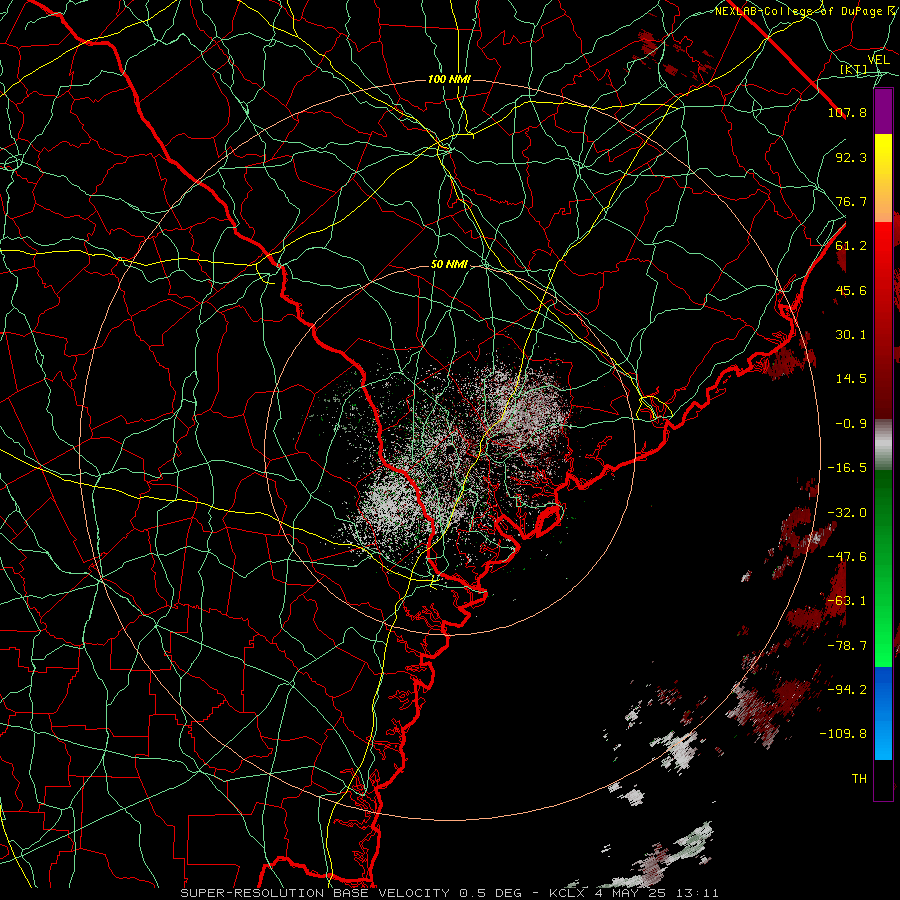900x900 pixels.
Task: Select the -63.1 velocity scale value
Action: pyautogui.click(x=847, y=601)
